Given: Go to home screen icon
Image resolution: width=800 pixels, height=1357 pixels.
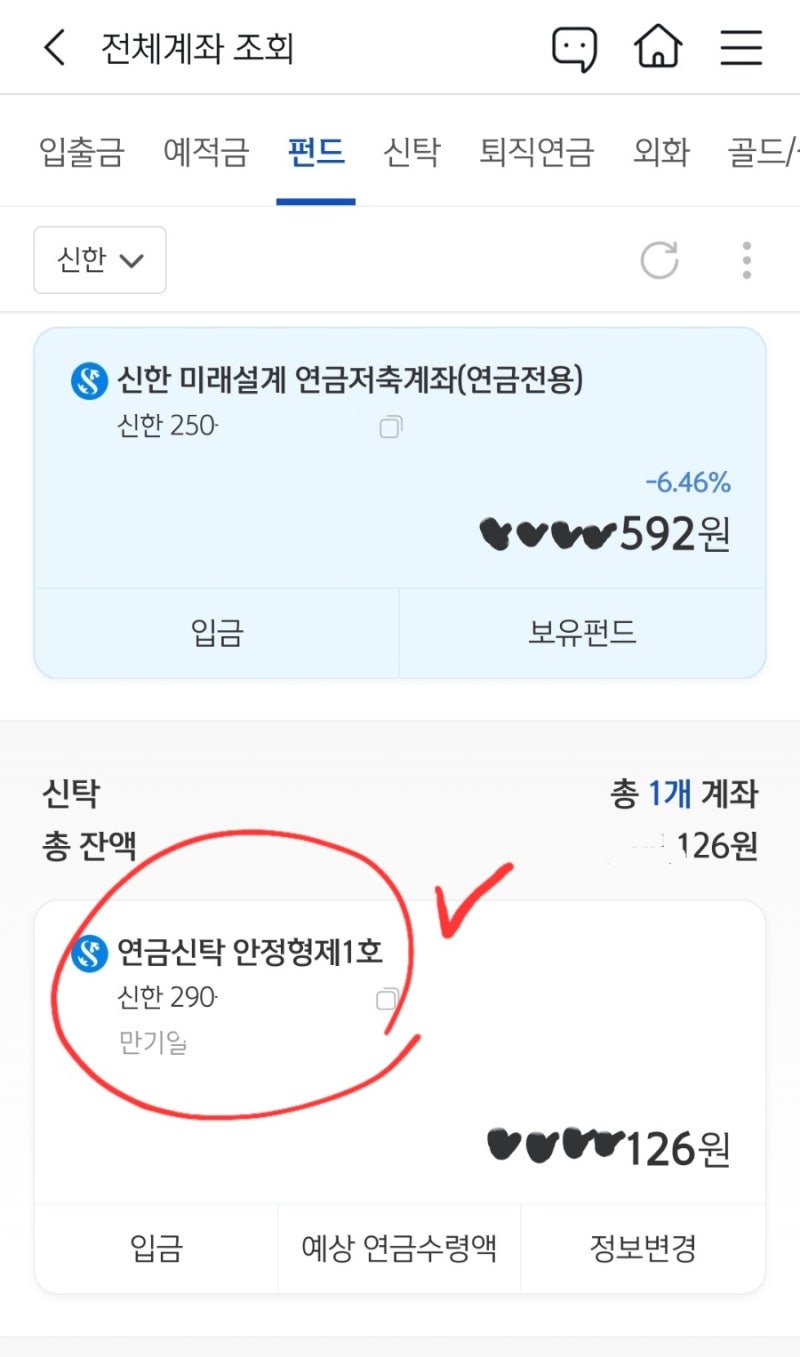Looking at the screenshot, I should point(658,47).
